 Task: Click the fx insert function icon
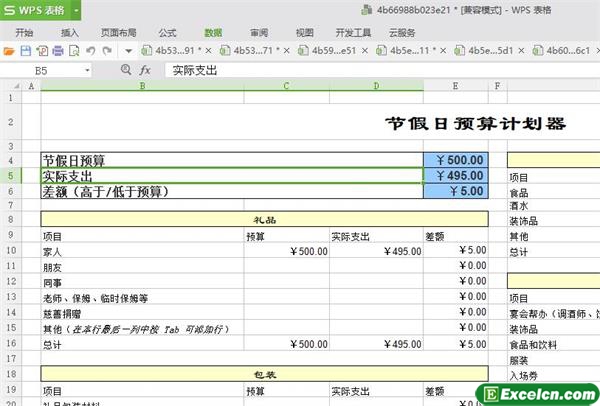(145, 71)
